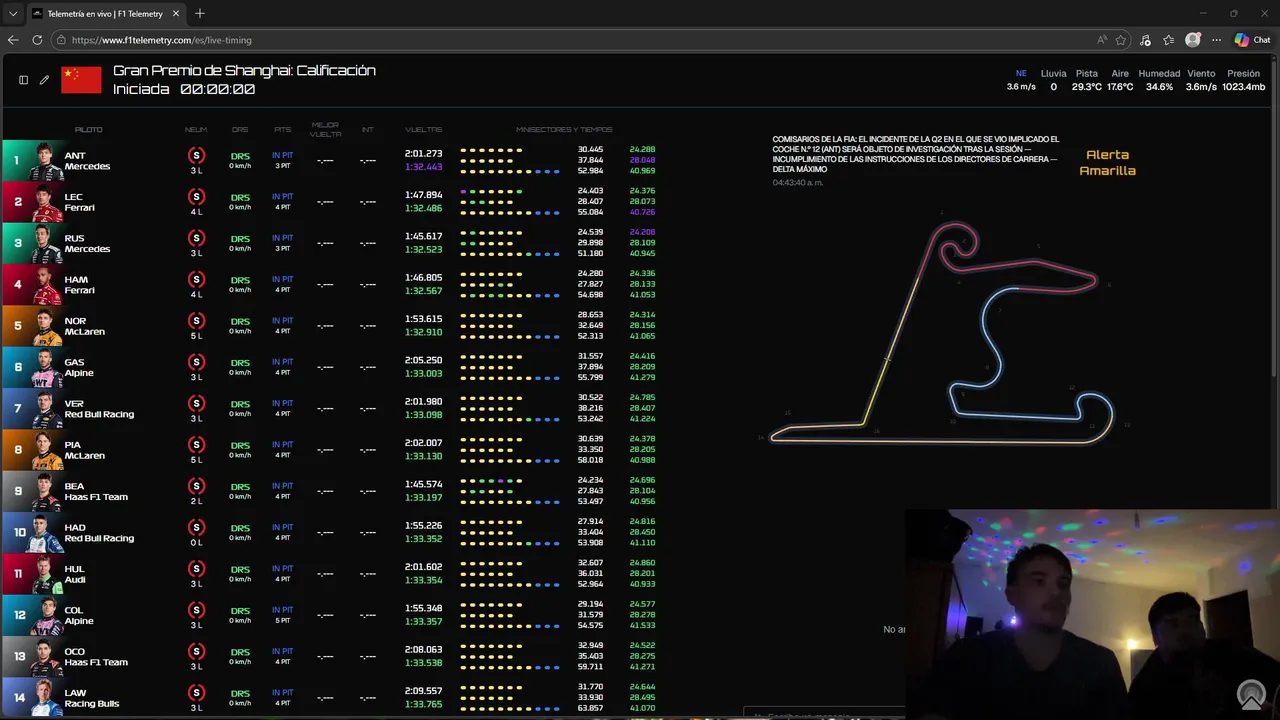Click the MINISECTORES Y TIEMPOS column header
Viewport: 1280px width, 720px height.
click(x=564, y=130)
